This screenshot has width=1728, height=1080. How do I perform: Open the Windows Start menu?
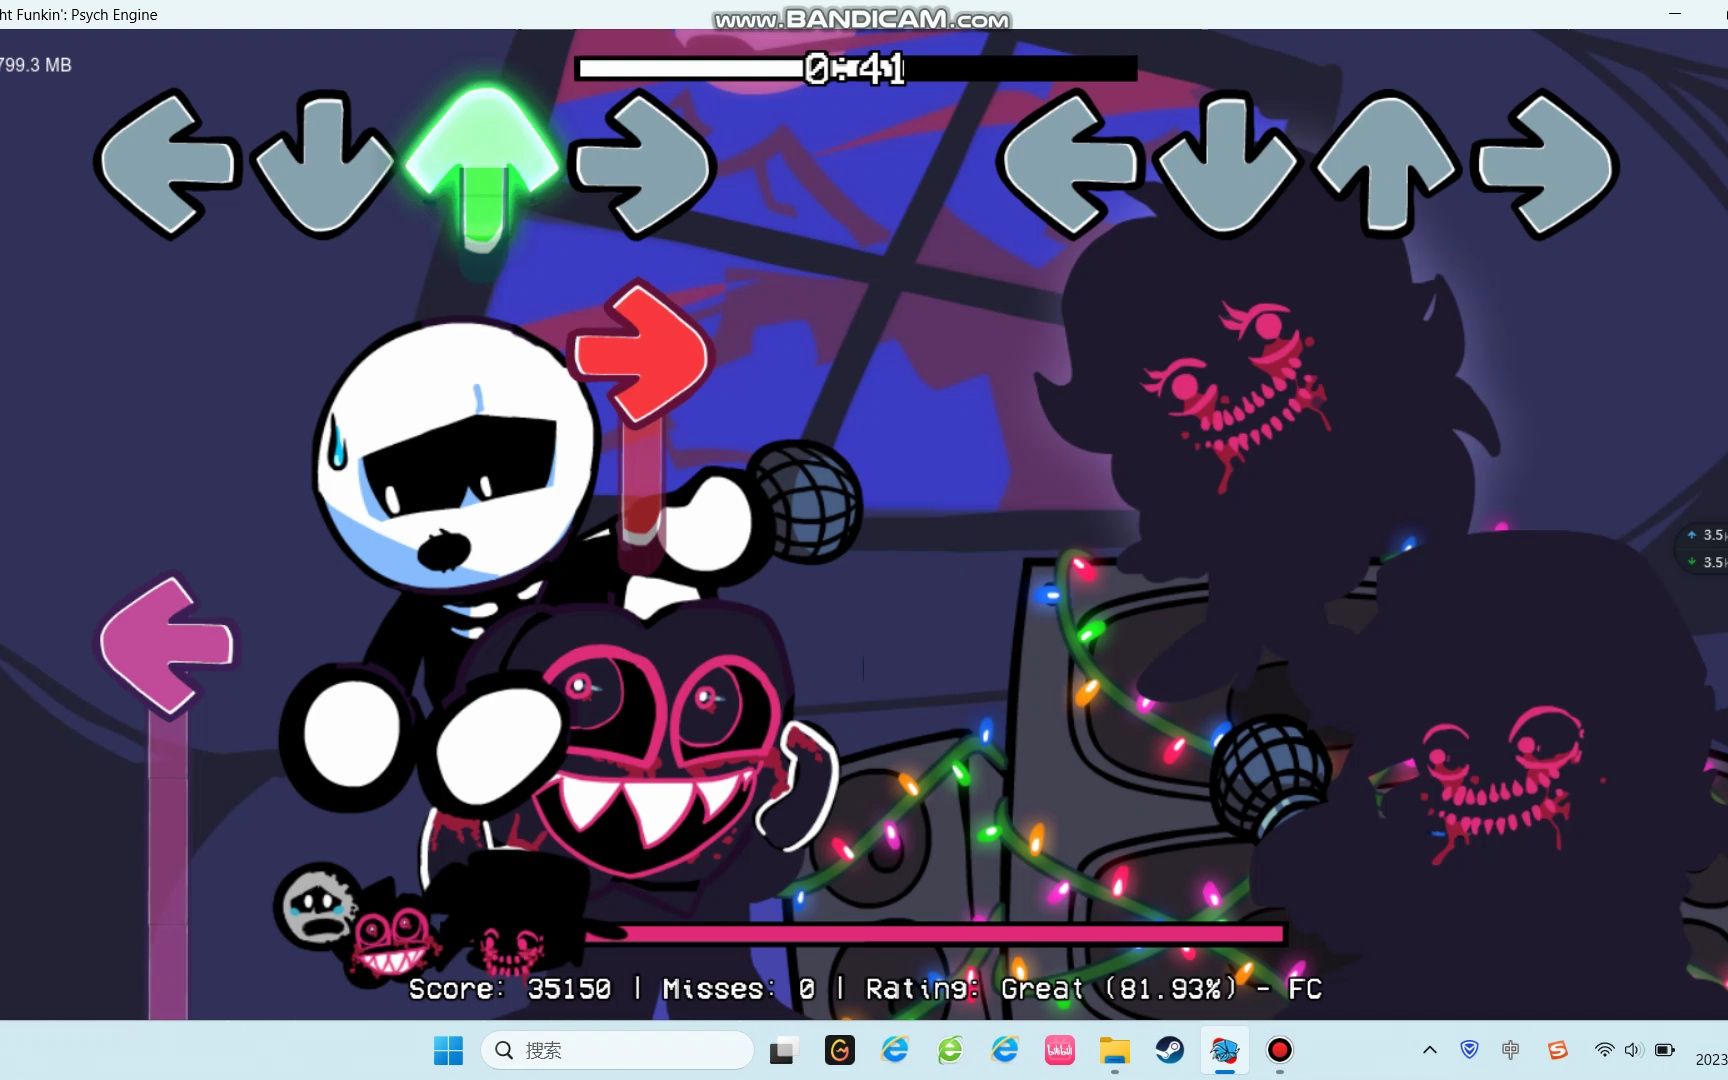coord(448,1050)
